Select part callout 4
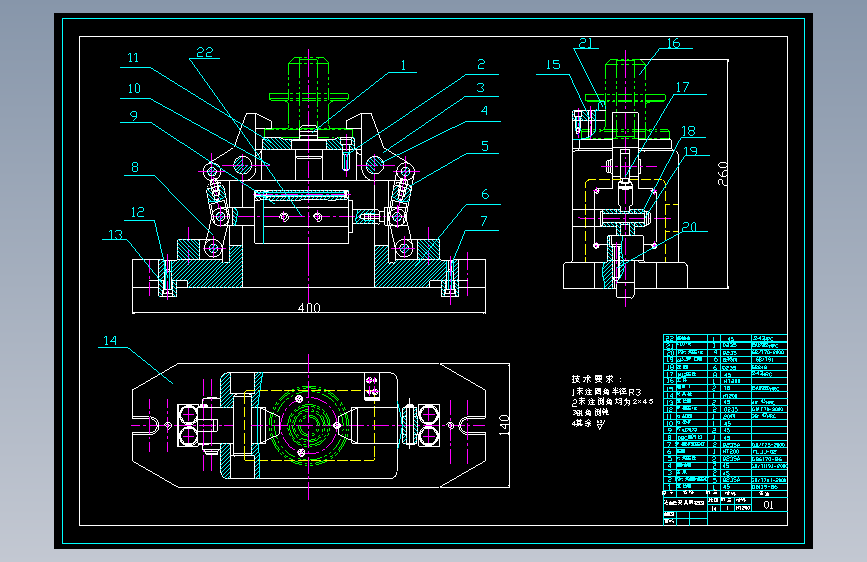 pos(484,111)
